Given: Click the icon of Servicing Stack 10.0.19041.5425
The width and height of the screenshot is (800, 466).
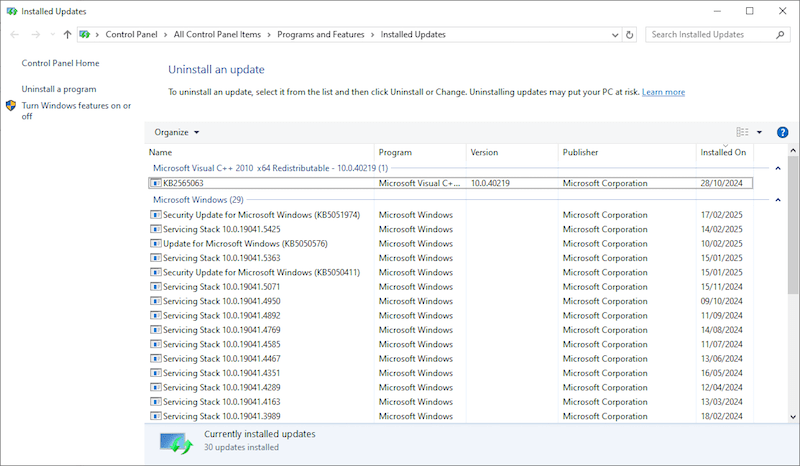Looking at the screenshot, I should tap(156, 229).
